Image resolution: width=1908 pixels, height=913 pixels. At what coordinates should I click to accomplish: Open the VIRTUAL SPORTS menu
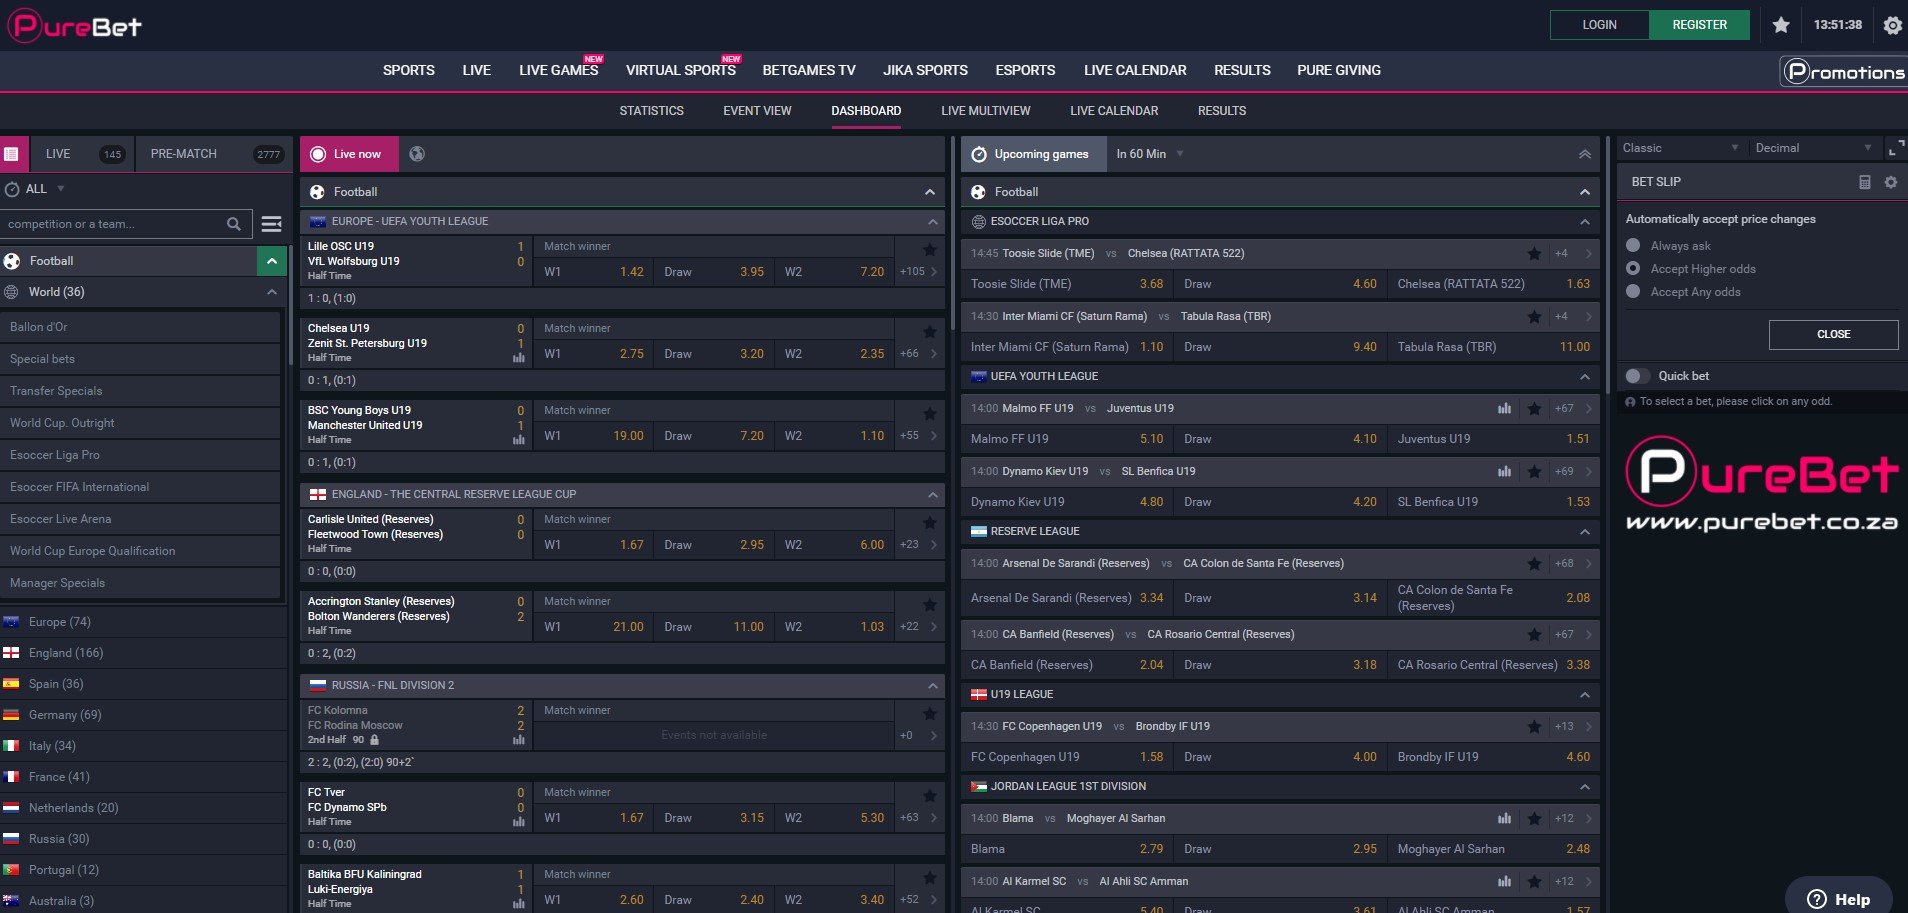(x=681, y=70)
